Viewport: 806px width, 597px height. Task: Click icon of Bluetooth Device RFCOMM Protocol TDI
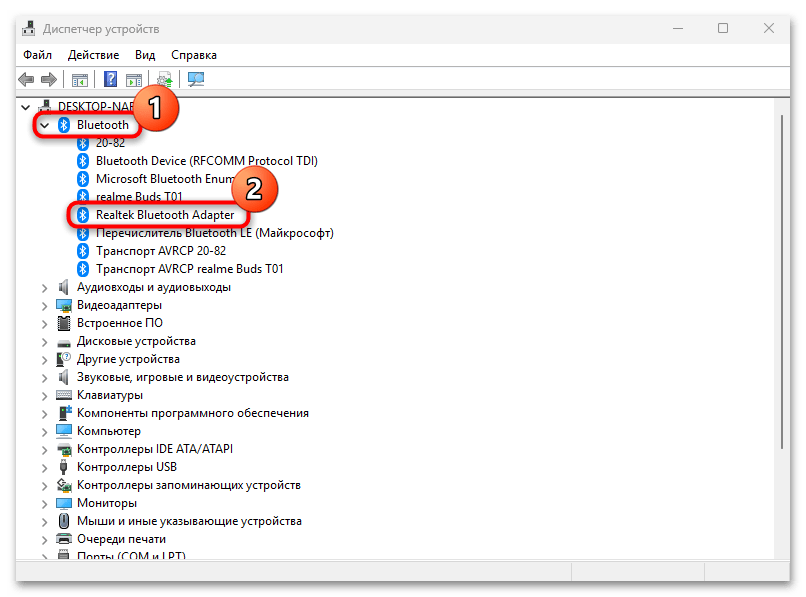83,161
